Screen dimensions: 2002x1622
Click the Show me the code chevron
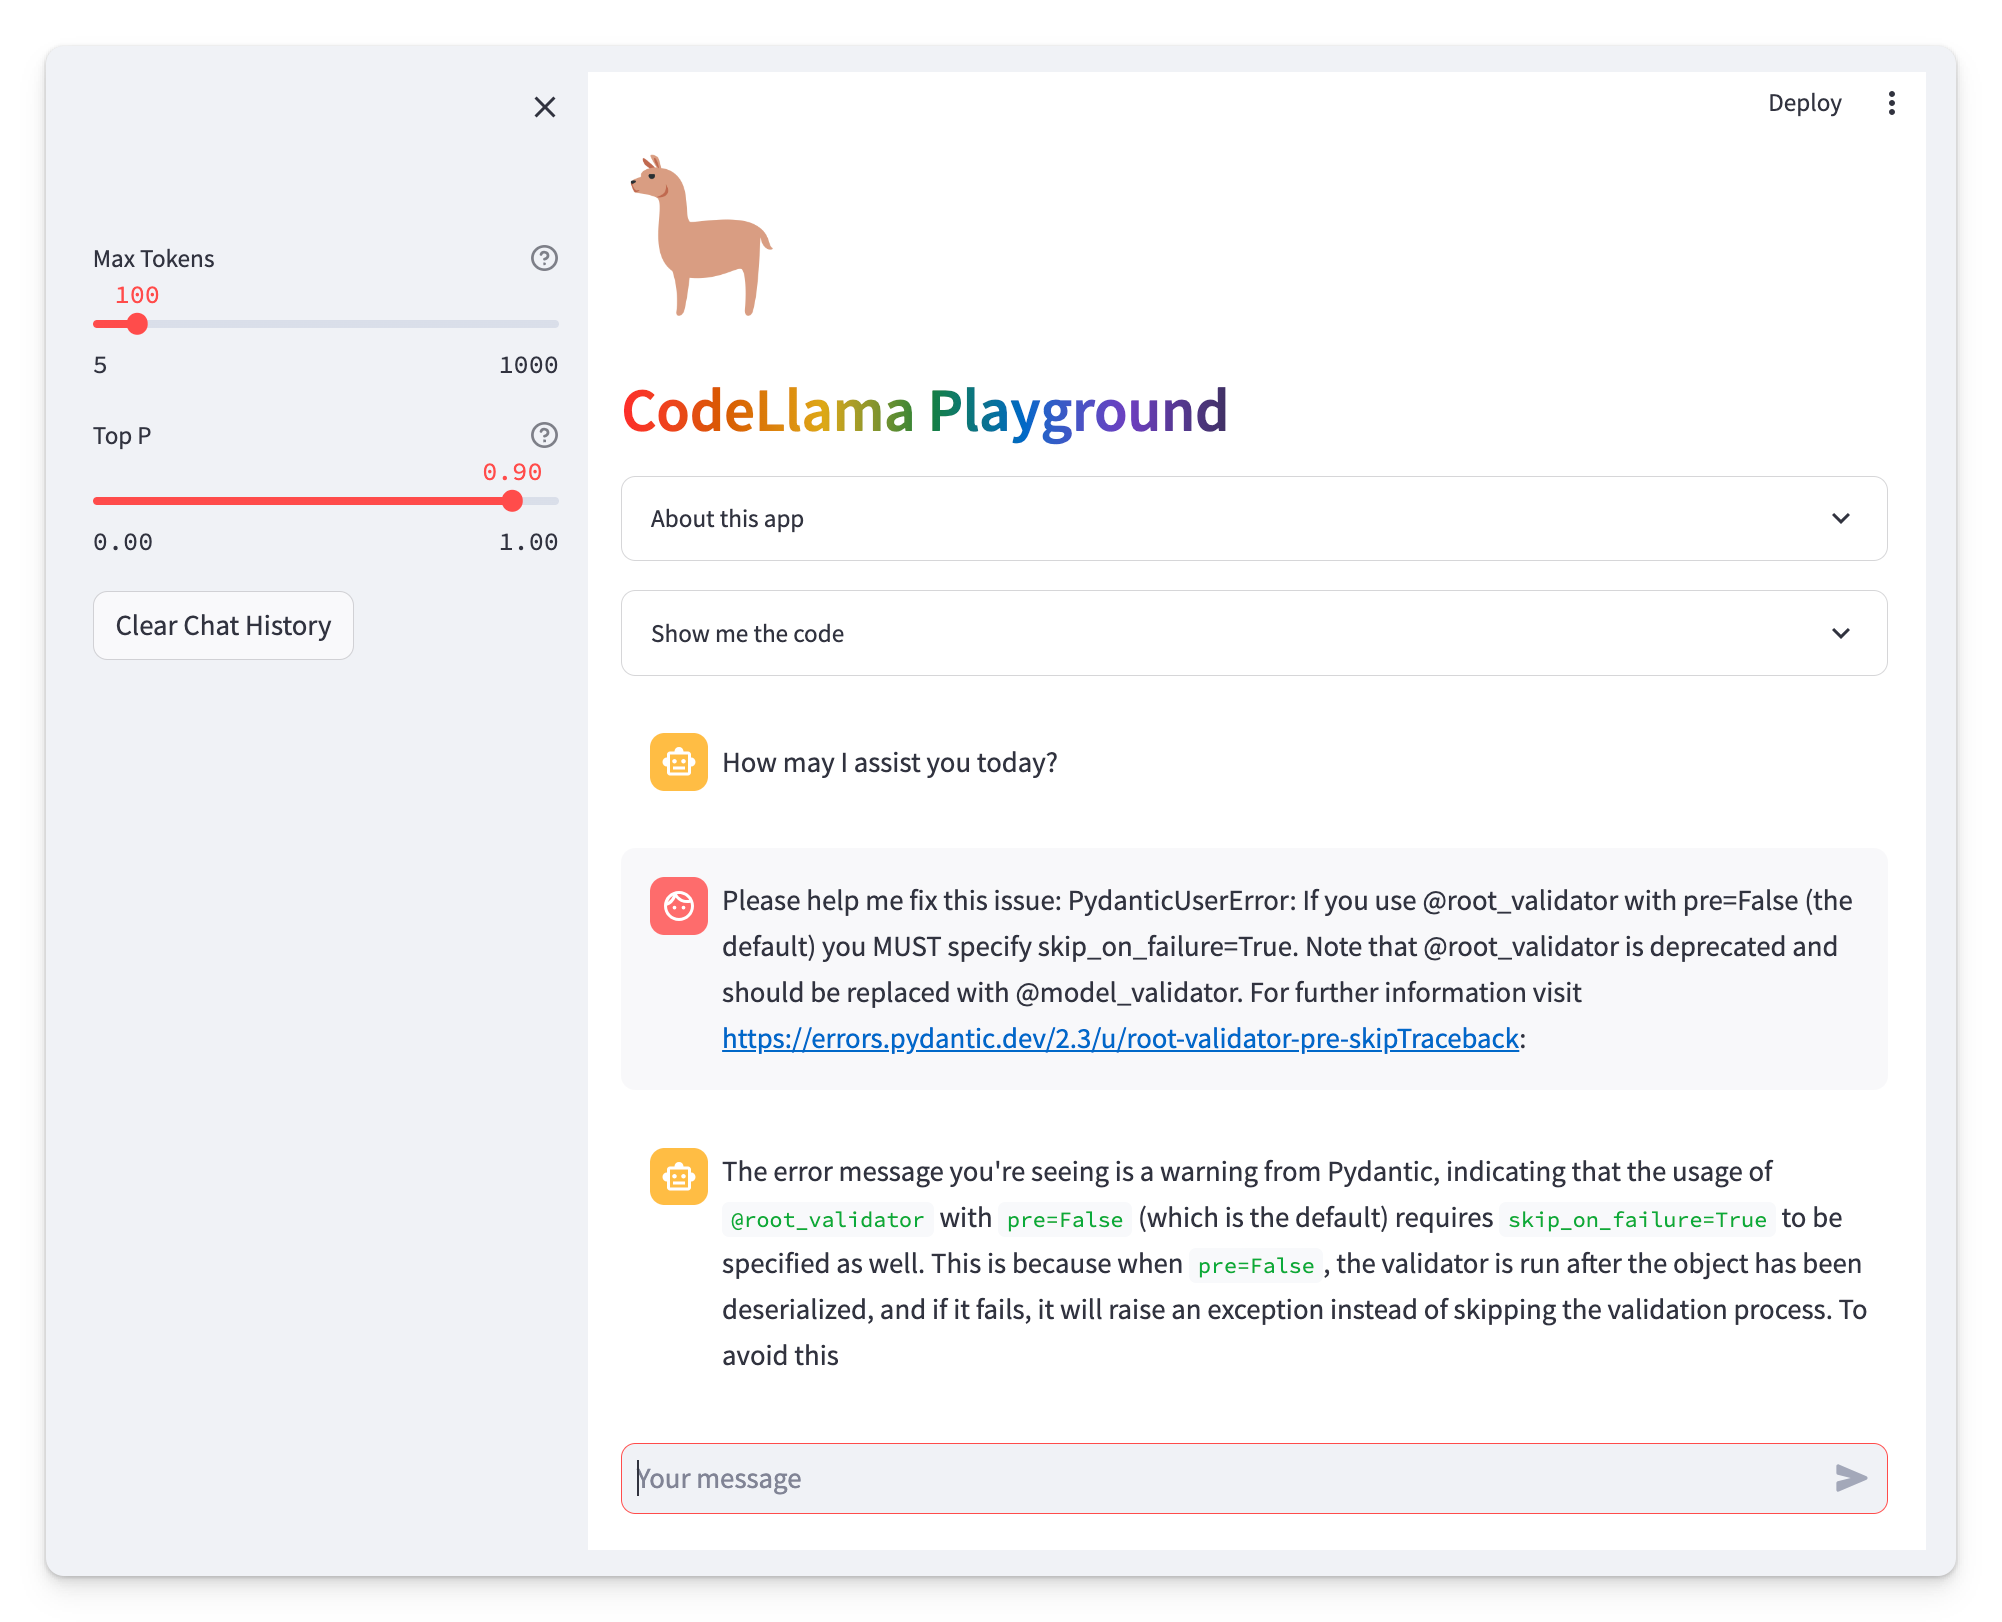[1840, 633]
